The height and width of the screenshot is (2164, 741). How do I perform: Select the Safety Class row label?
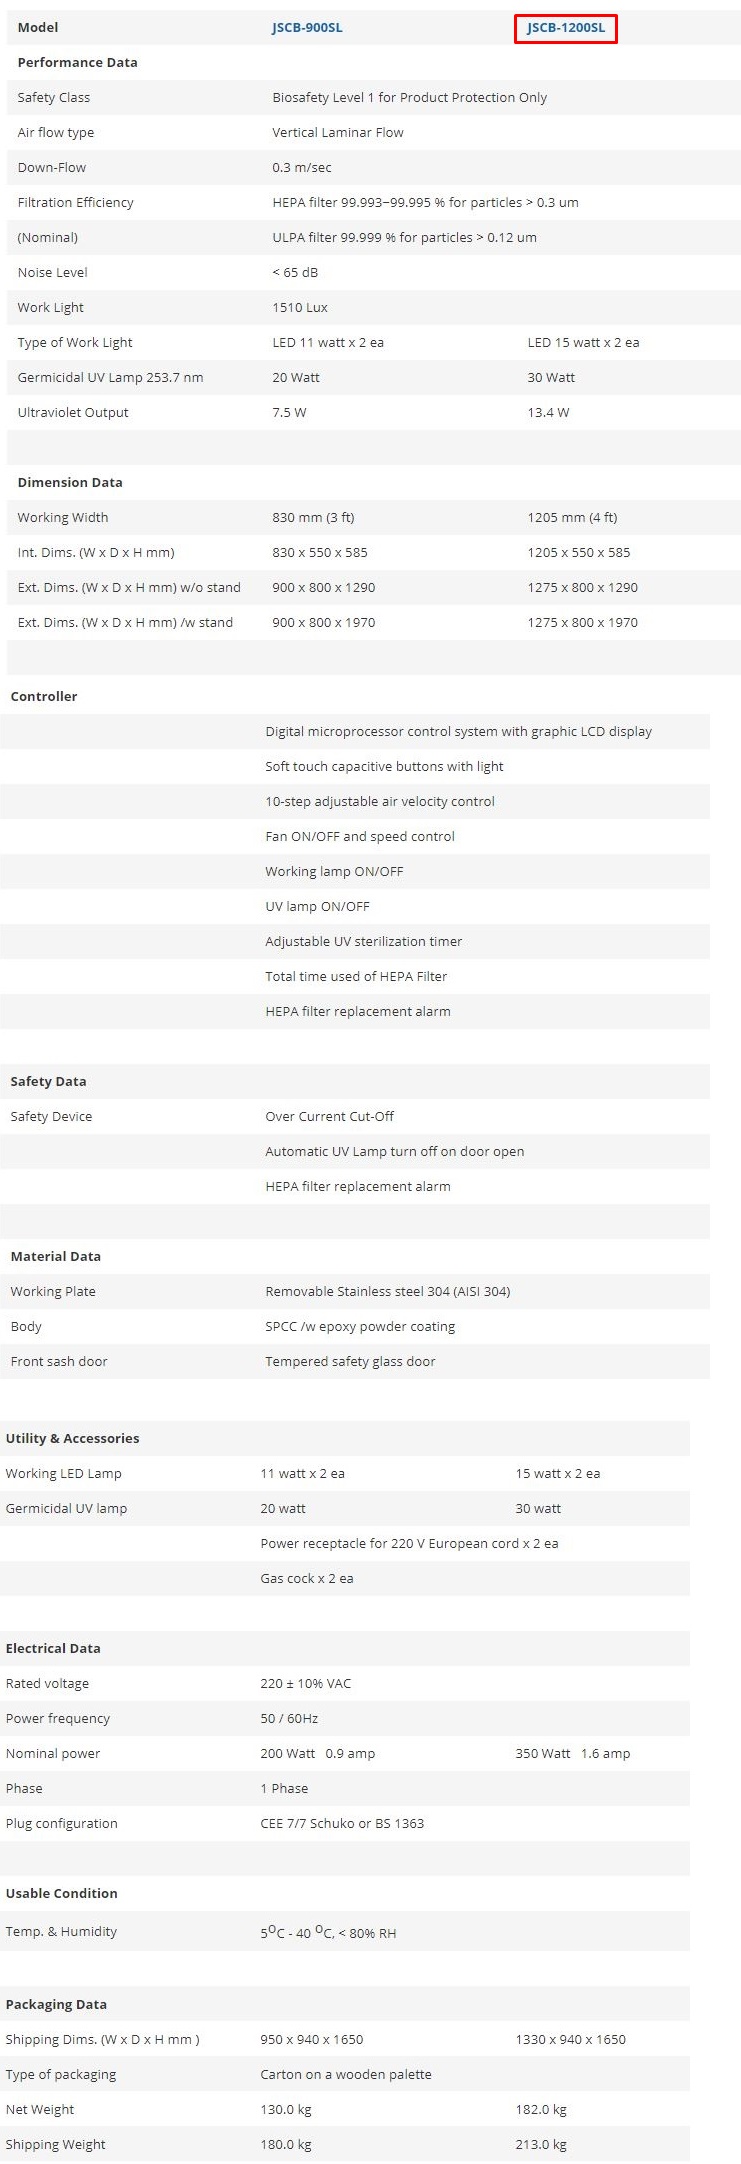54,97
